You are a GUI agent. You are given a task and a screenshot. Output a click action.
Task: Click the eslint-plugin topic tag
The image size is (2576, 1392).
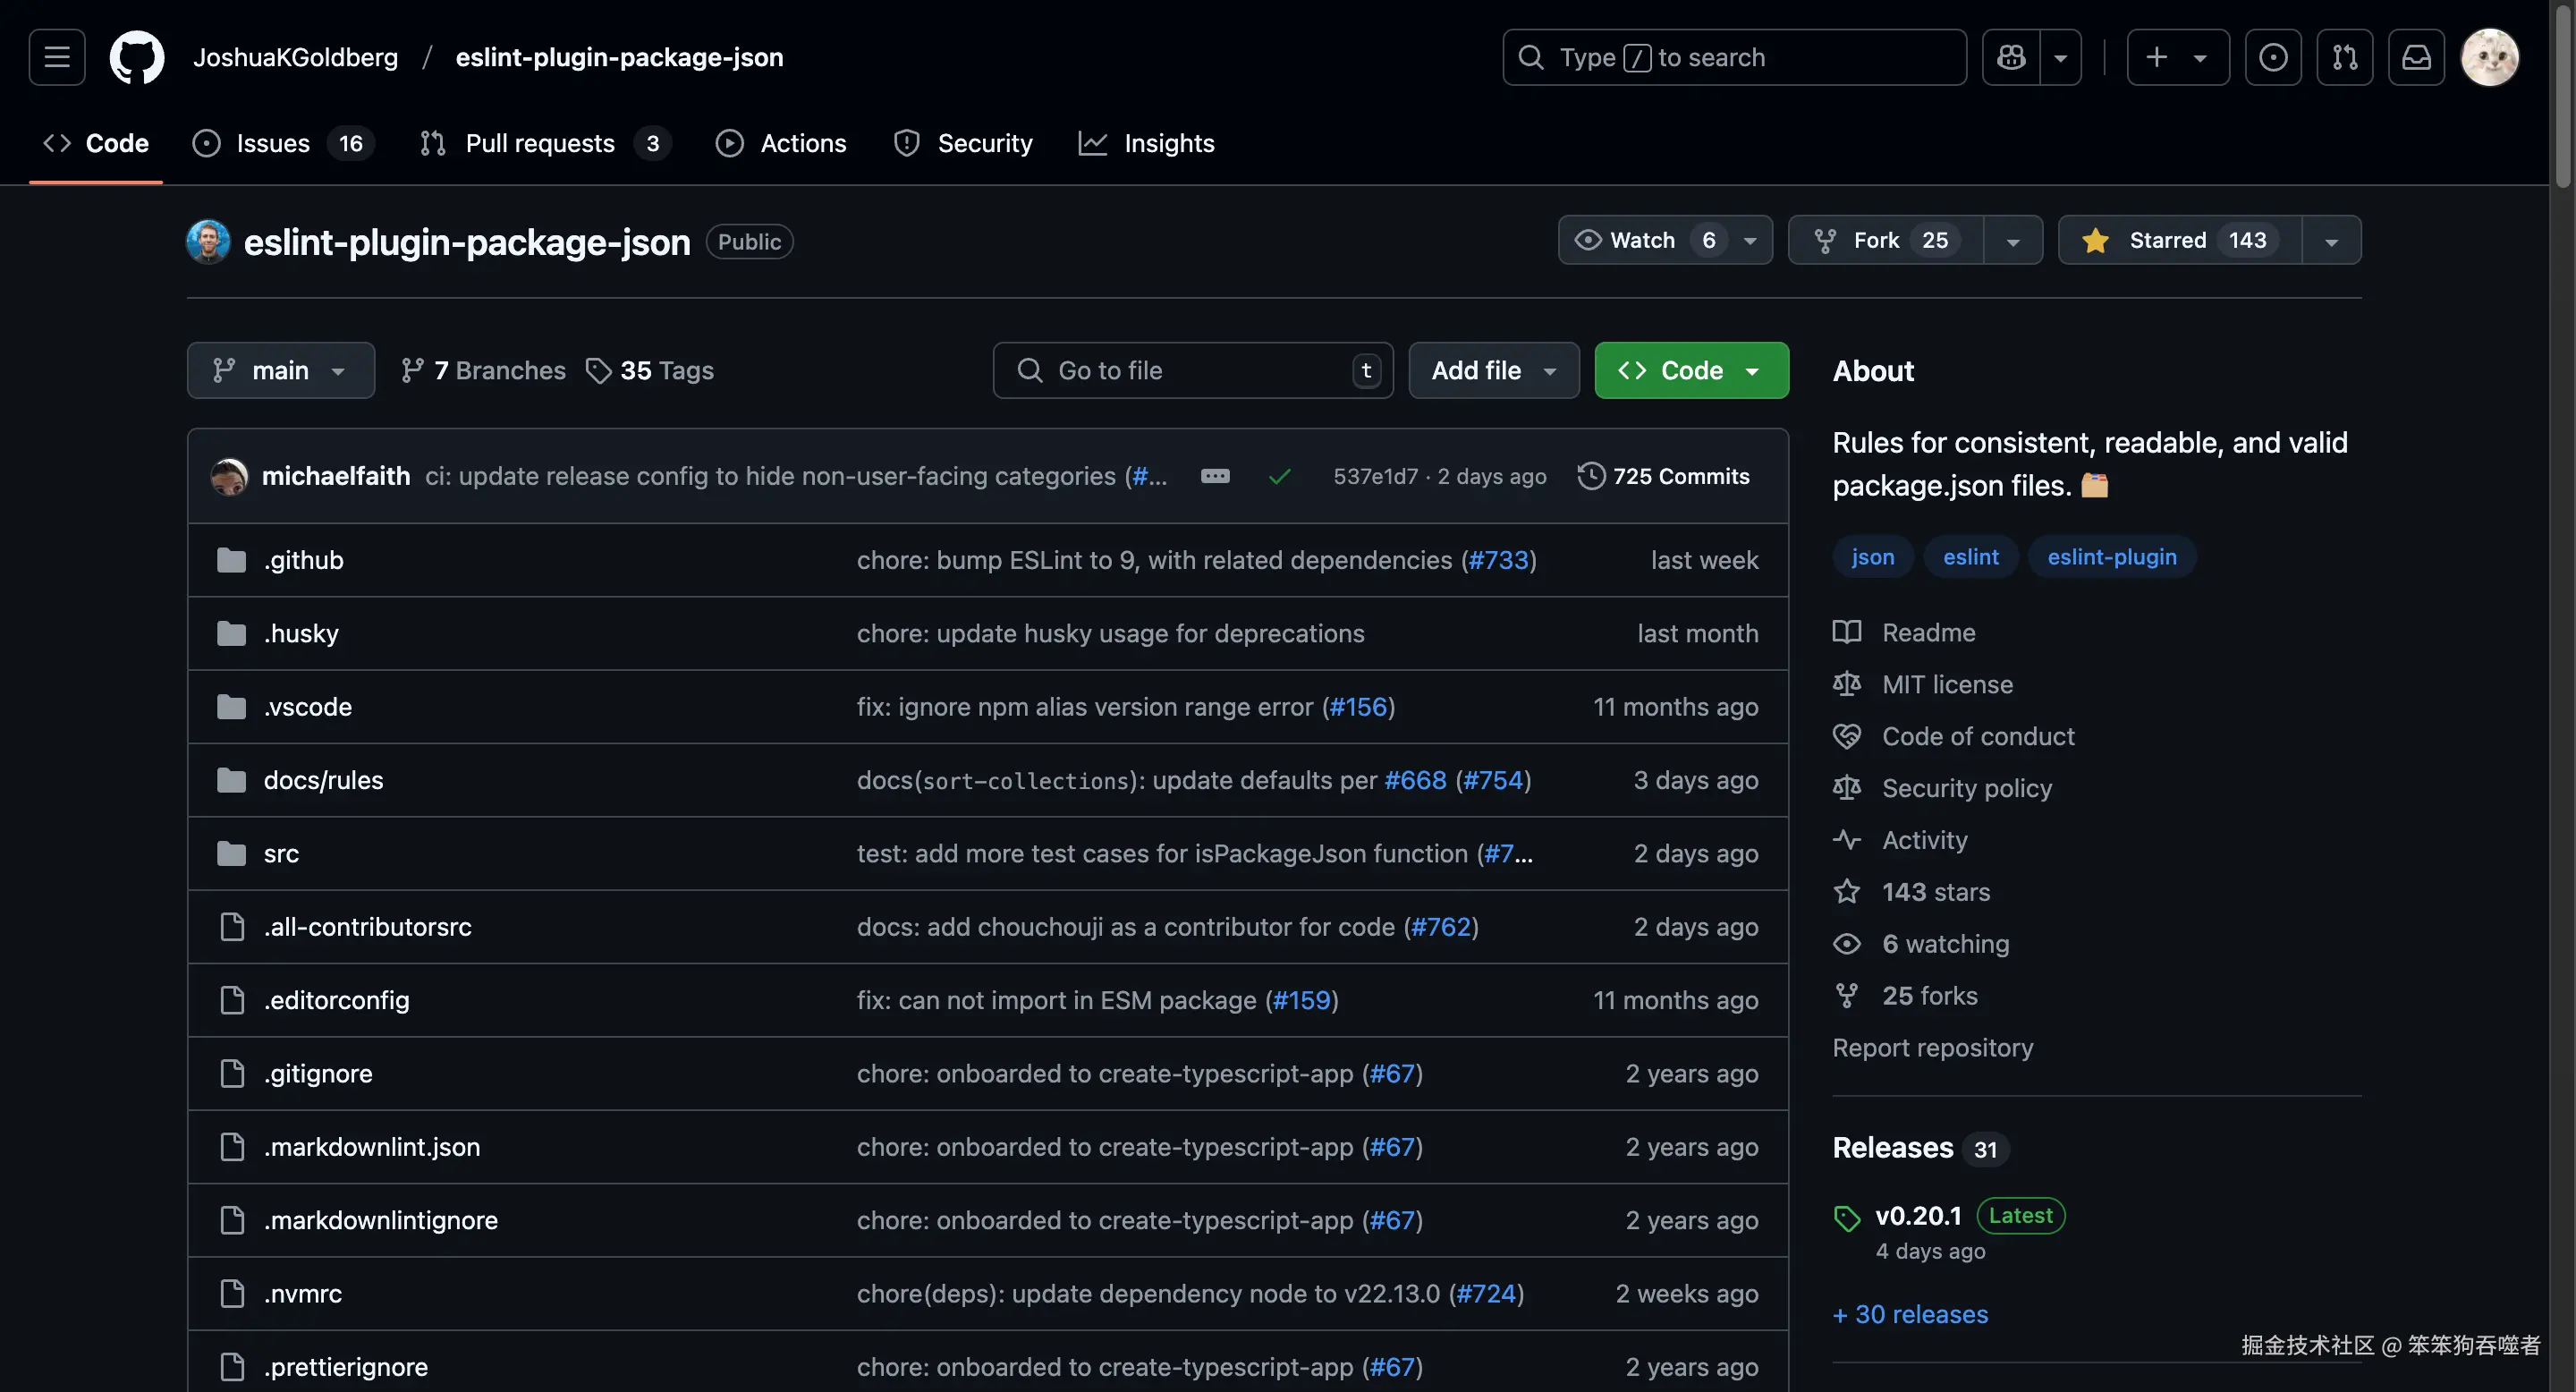tap(2111, 557)
